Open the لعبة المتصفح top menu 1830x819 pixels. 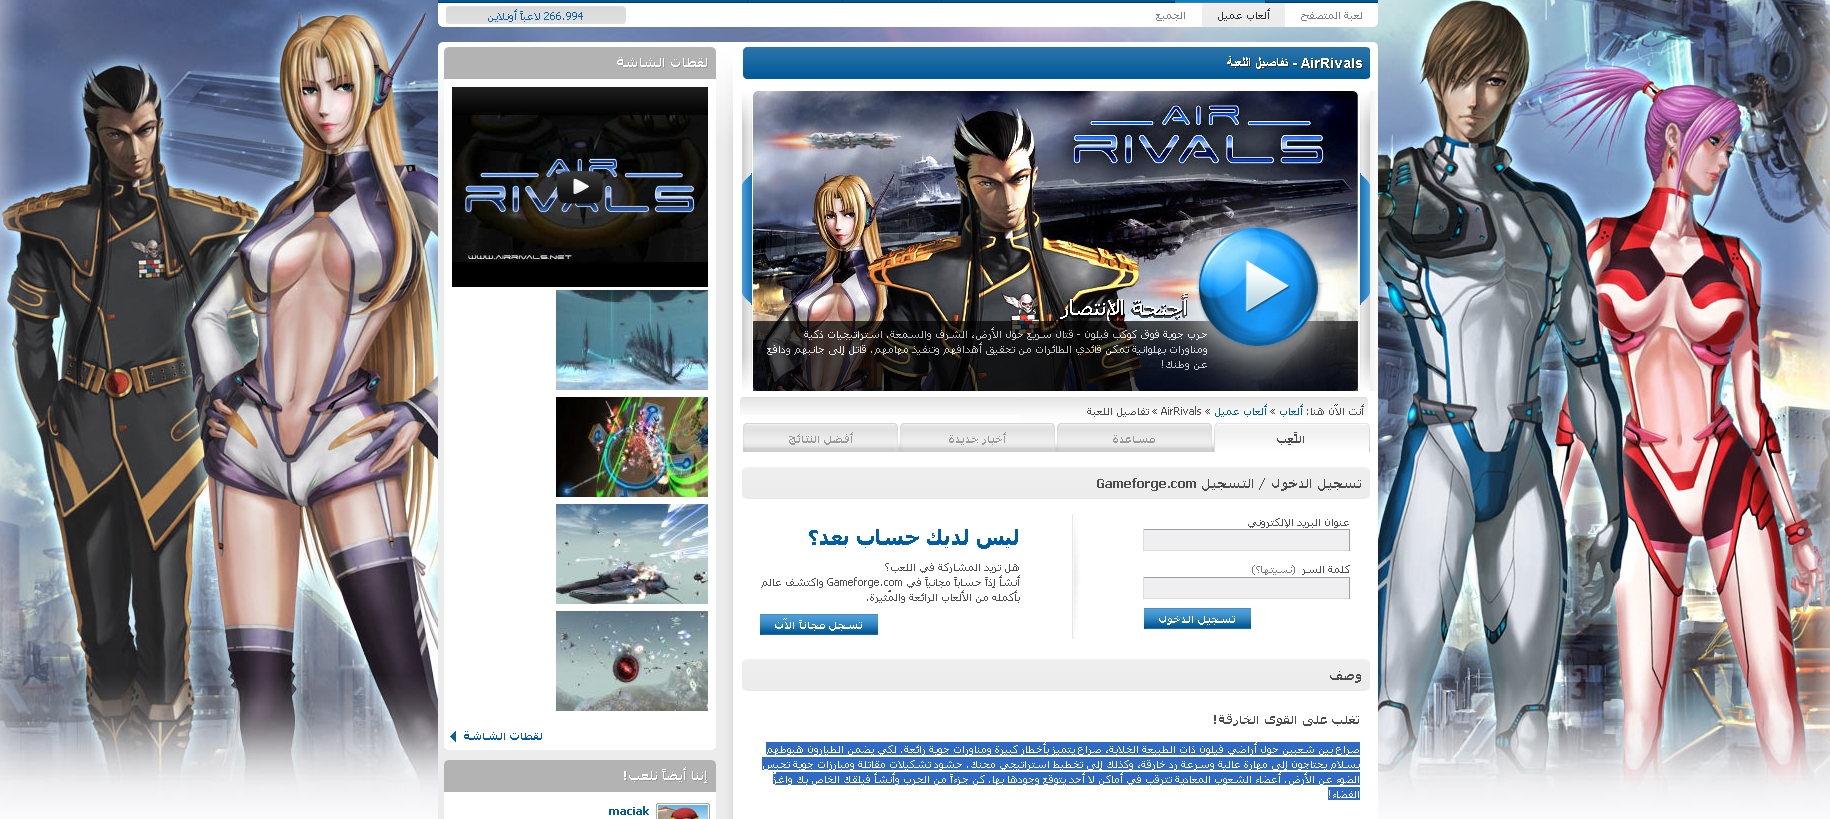(x=1331, y=15)
